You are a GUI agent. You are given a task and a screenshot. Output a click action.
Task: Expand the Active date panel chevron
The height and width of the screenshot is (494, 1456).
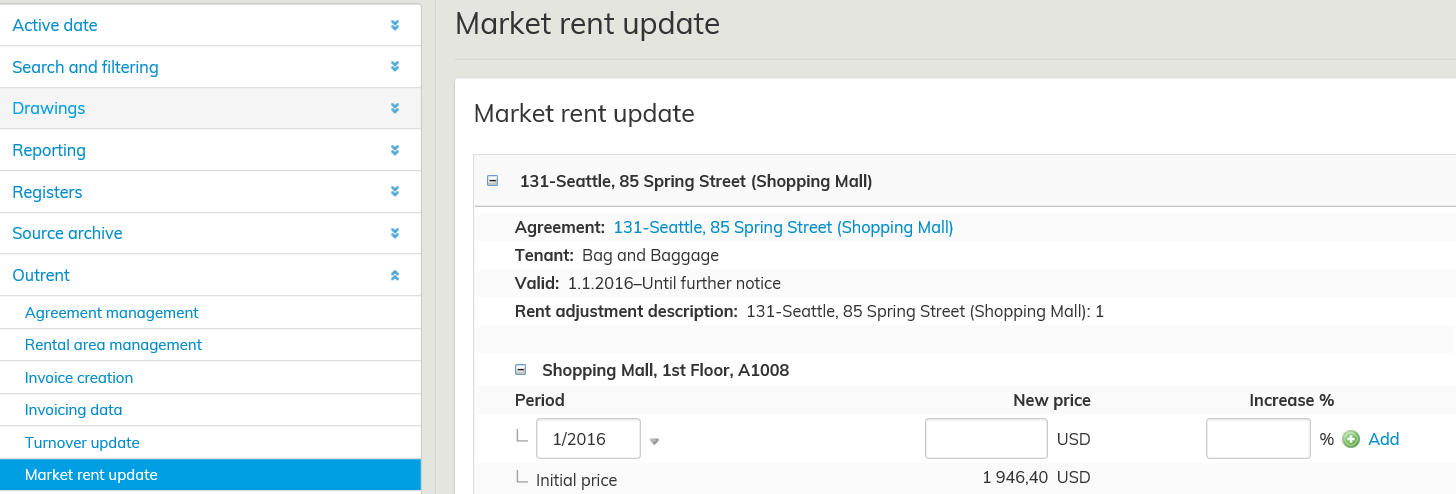395,25
